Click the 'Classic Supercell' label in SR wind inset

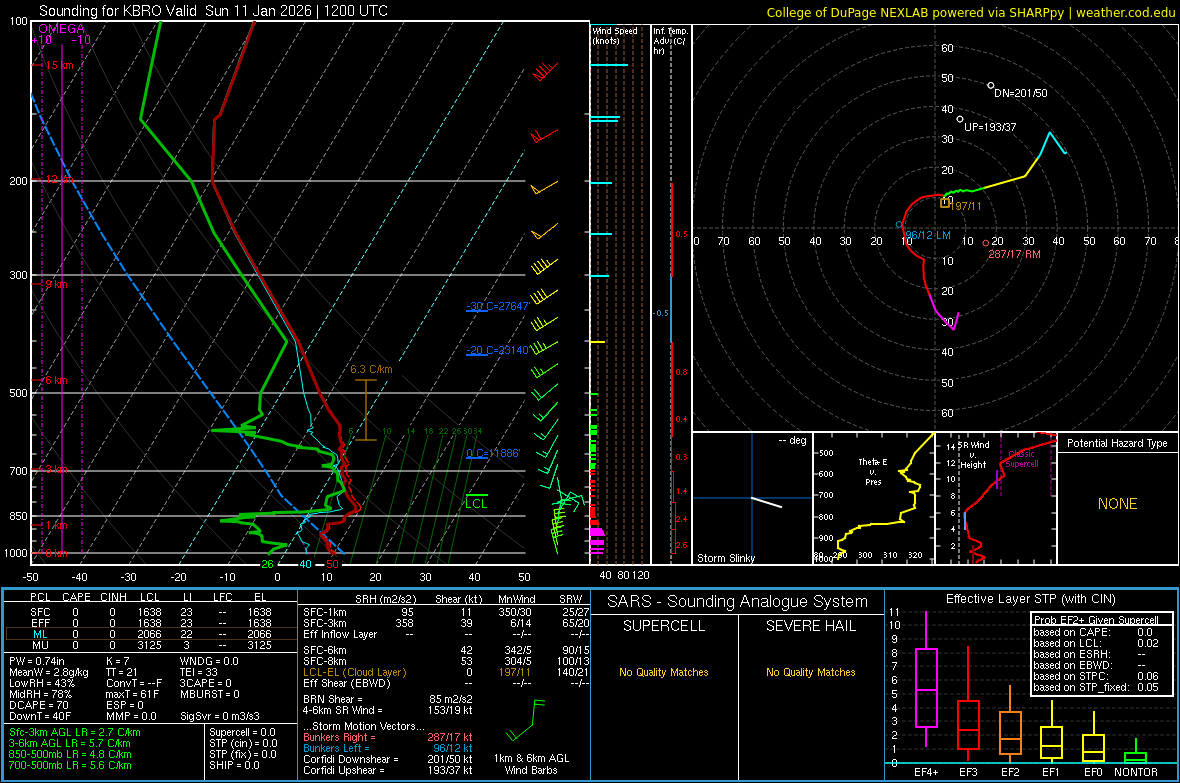coord(1021,459)
